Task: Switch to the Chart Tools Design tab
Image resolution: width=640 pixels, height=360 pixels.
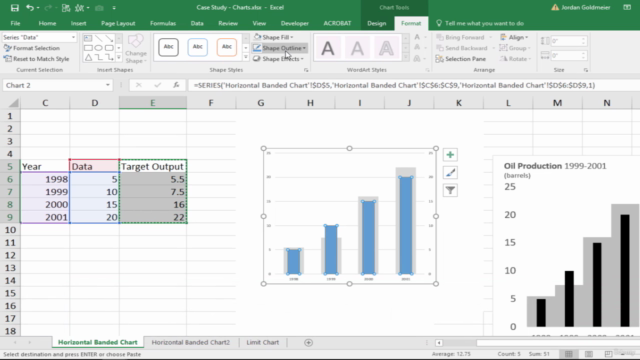Action: [376, 23]
